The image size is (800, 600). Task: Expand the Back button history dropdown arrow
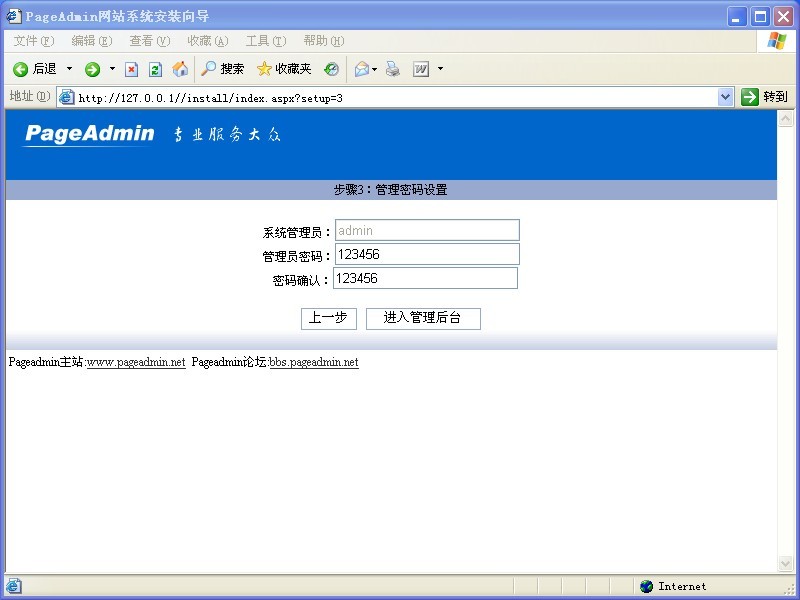click(x=69, y=69)
